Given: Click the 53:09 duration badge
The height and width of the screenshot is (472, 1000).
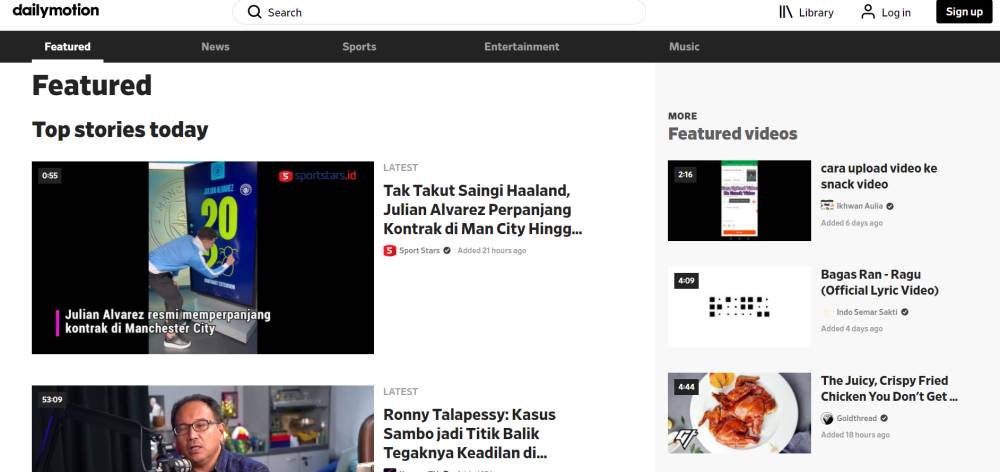Looking at the screenshot, I should click(52, 399).
